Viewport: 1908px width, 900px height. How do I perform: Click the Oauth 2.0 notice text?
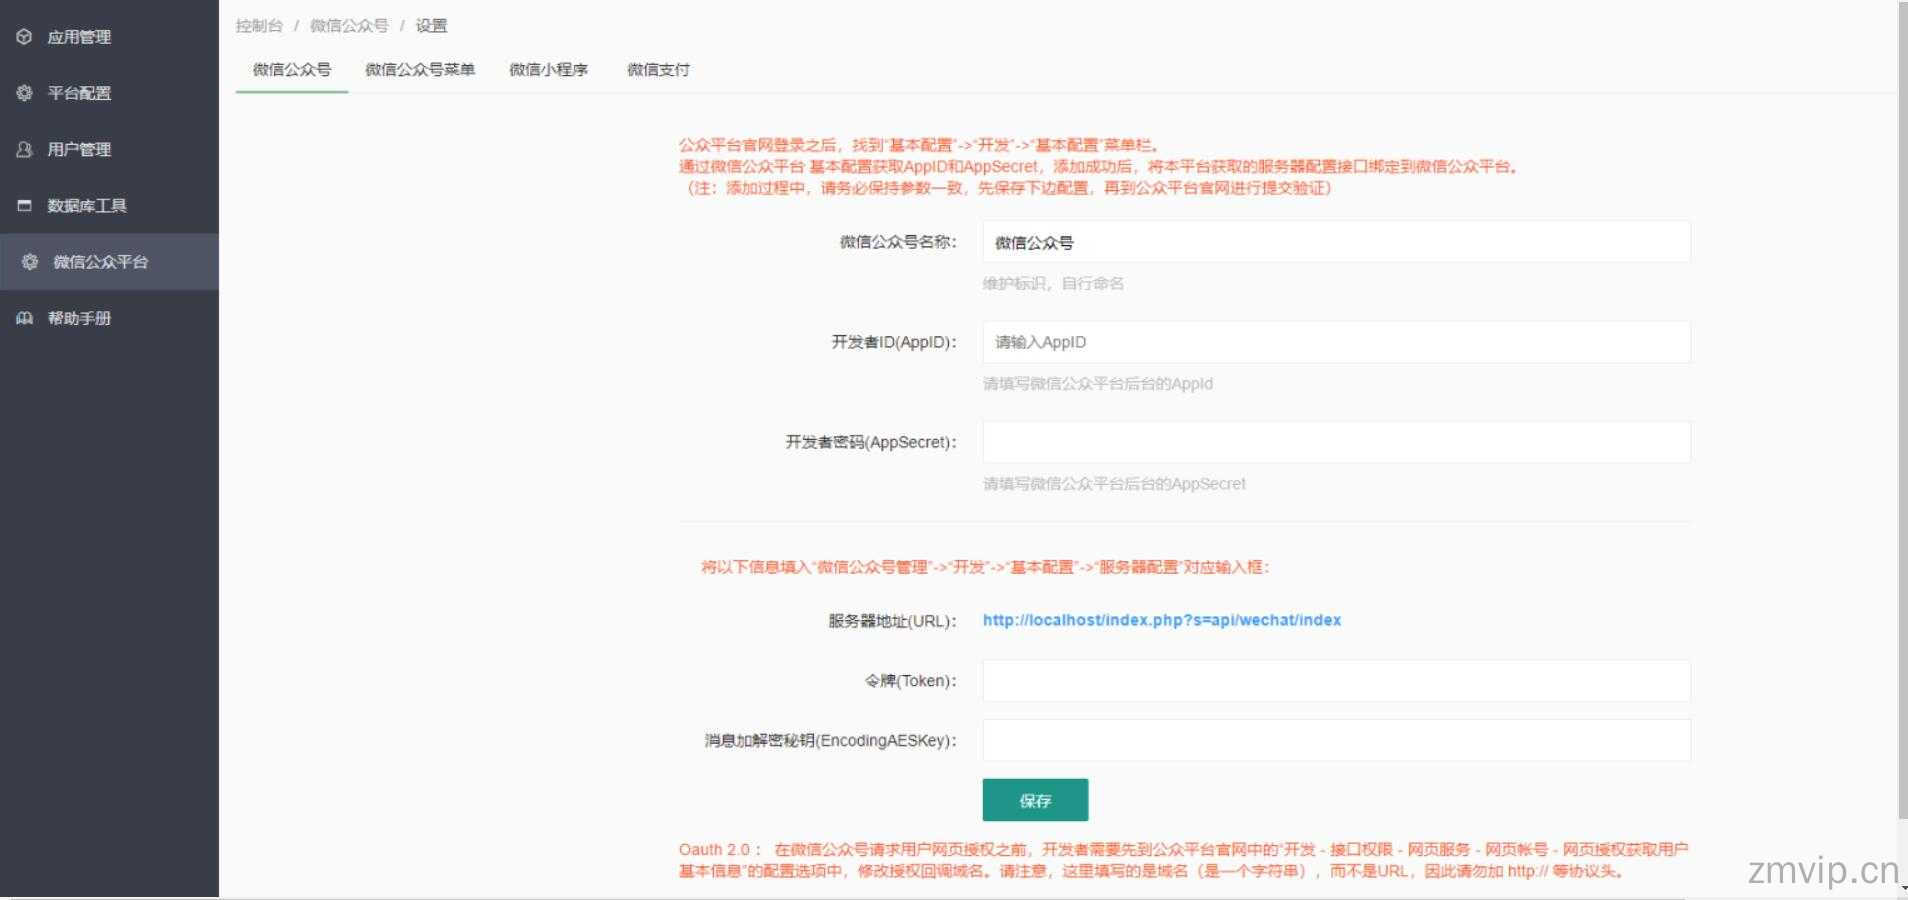coord(1183,860)
